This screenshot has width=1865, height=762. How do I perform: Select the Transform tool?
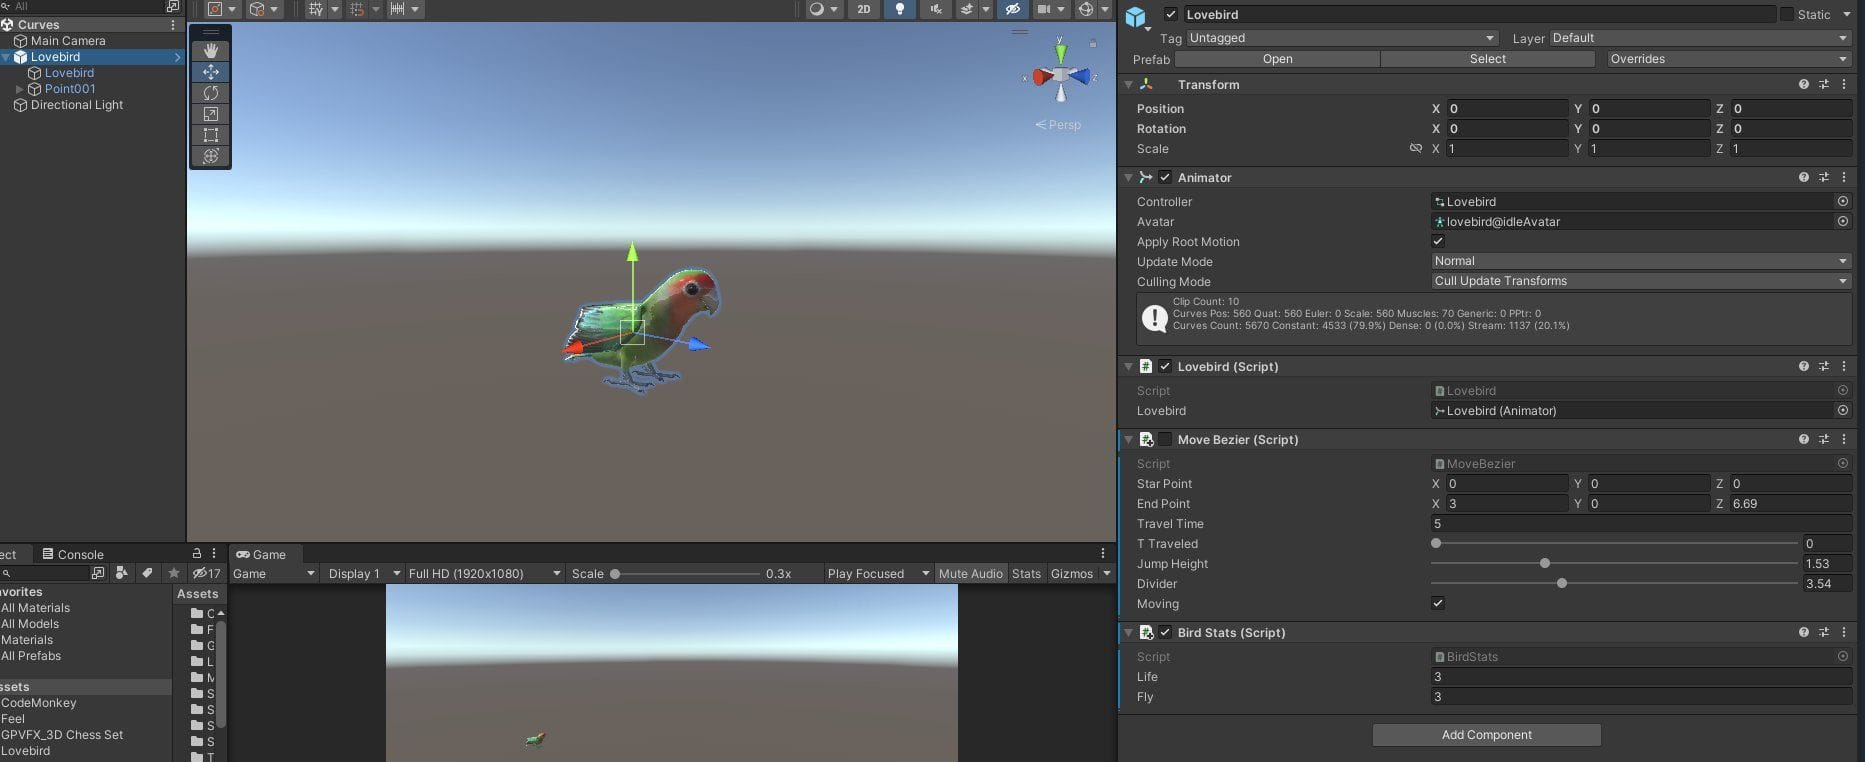click(211, 156)
